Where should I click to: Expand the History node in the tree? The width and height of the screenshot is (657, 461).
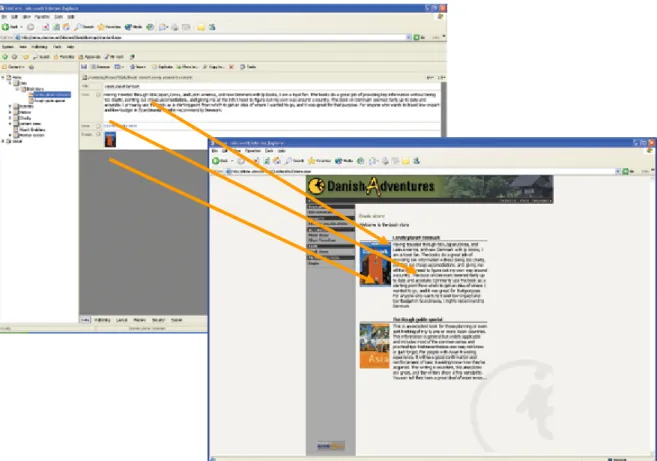pos(10,112)
